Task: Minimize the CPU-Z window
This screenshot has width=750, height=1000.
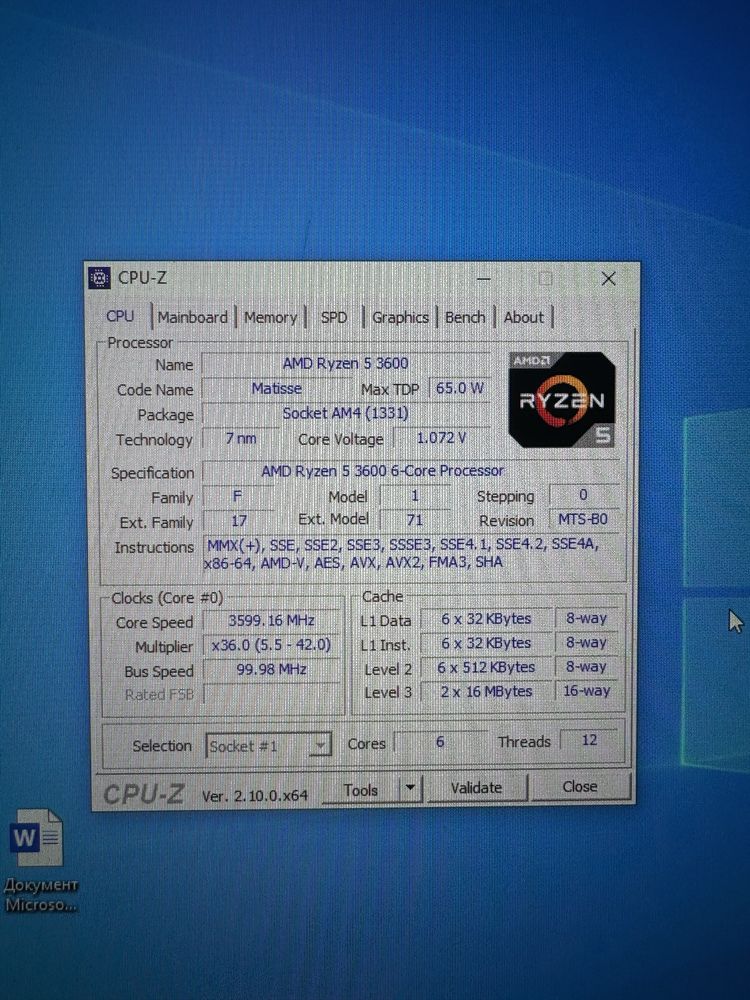Action: [x=484, y=279]
